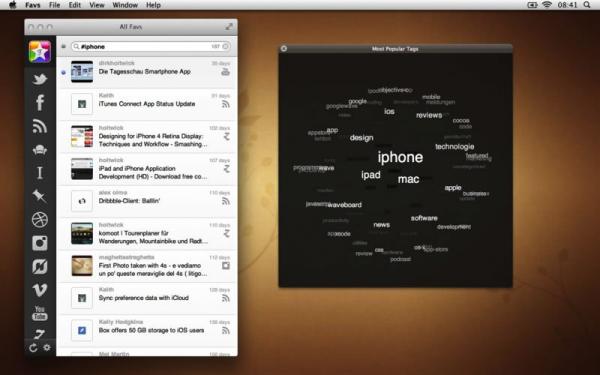Viewport: 600px width, 375px height.
Task: Select the 'mac' tag in tag cloud
Action: coord(408,179)
